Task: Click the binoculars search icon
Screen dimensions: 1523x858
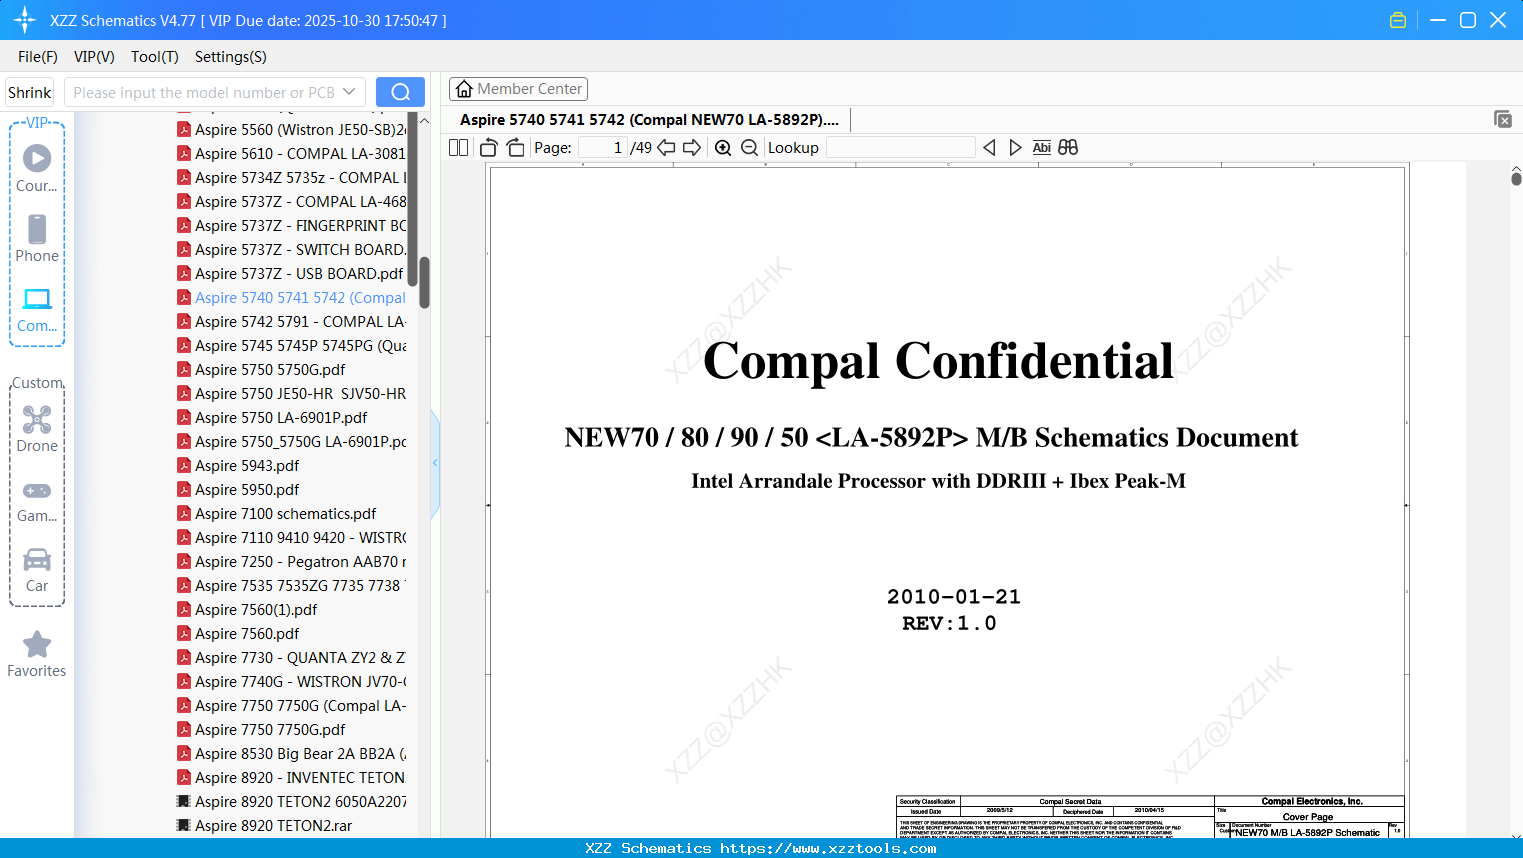Action: pos(1068,147)
